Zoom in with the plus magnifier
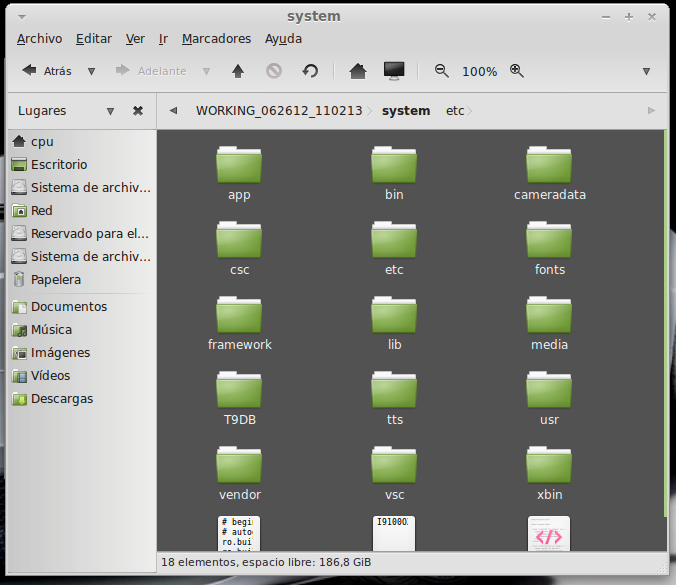The width and height of the screenshot is (676, 585). tap(516, 71)
